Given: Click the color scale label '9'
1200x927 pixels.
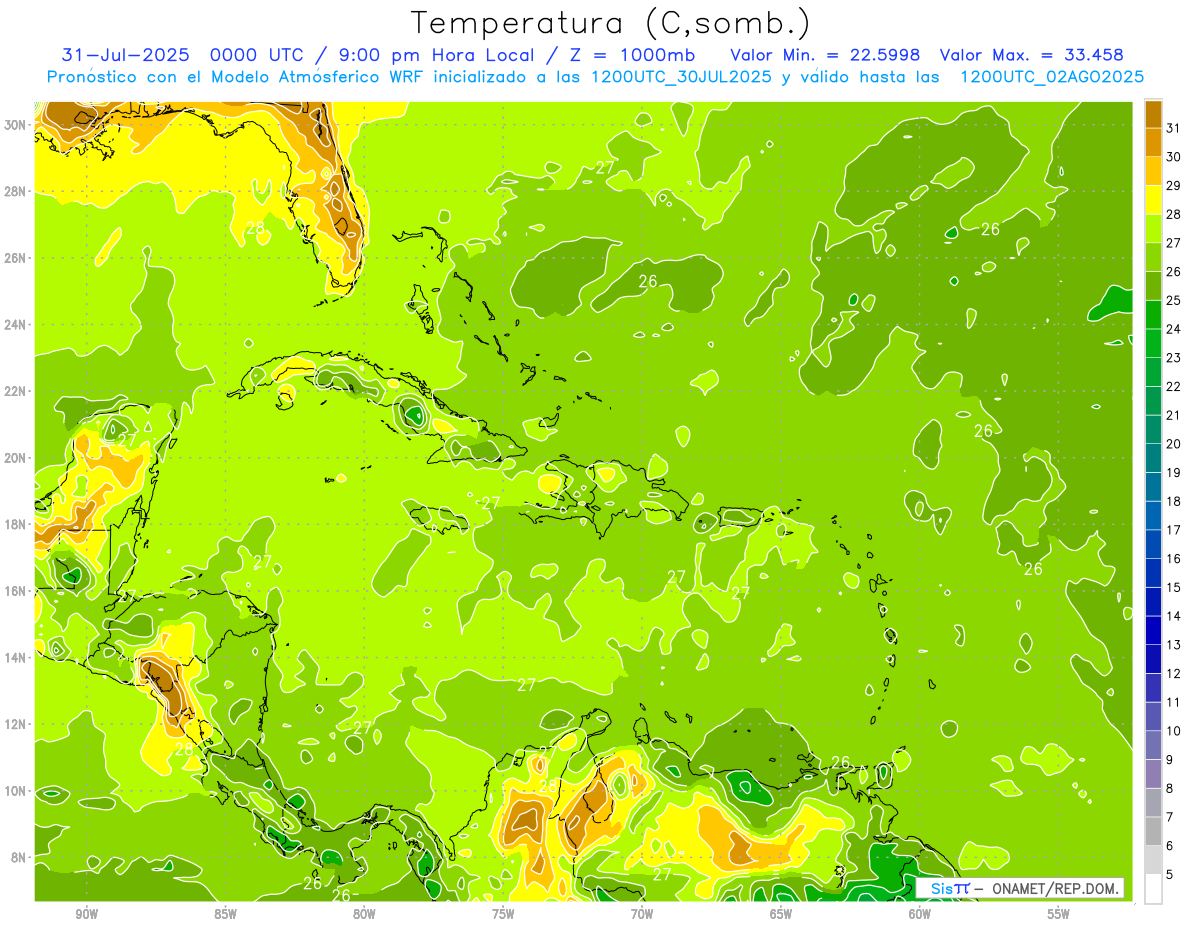Looking at the screenshot, I should 1171,760.
